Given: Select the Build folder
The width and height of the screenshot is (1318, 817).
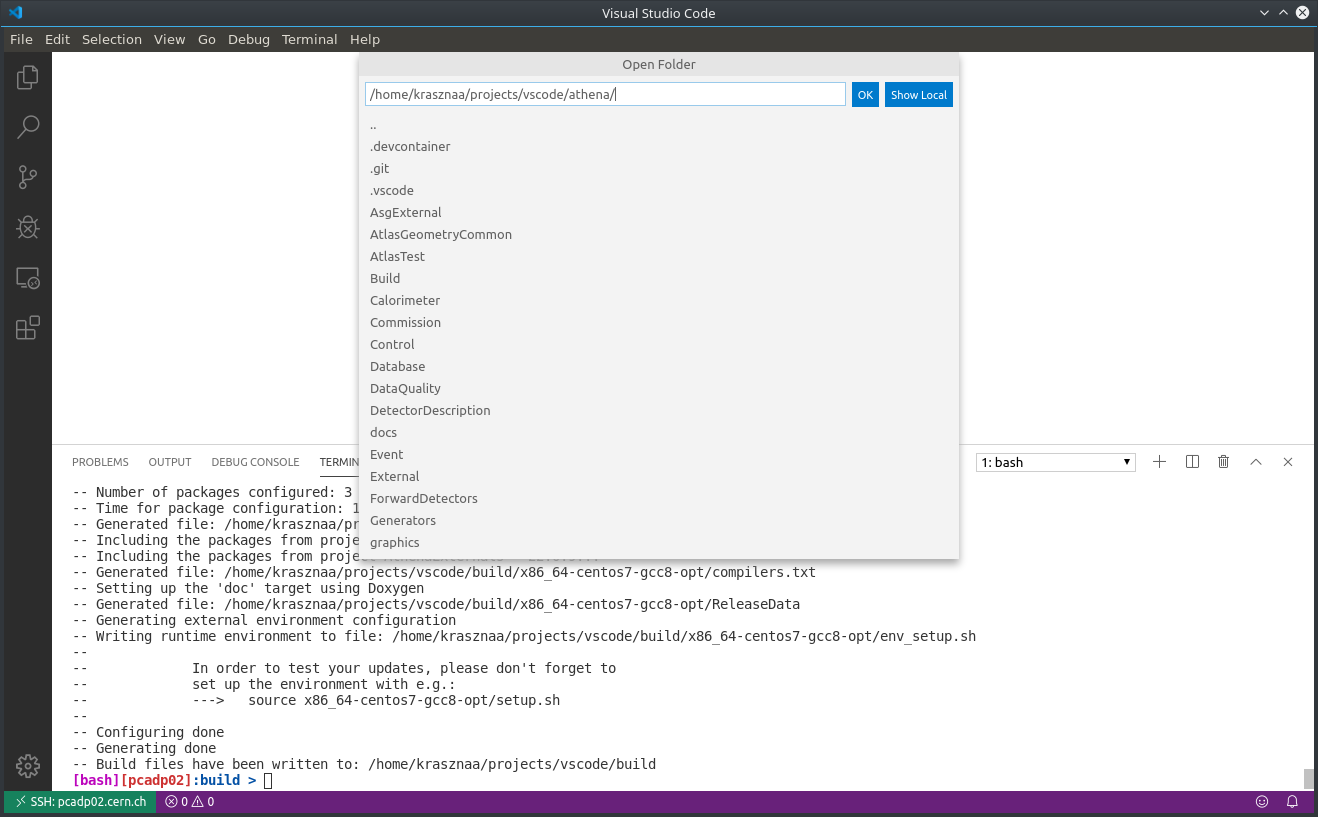Looking at the screenshot, I should coord(659,279).
